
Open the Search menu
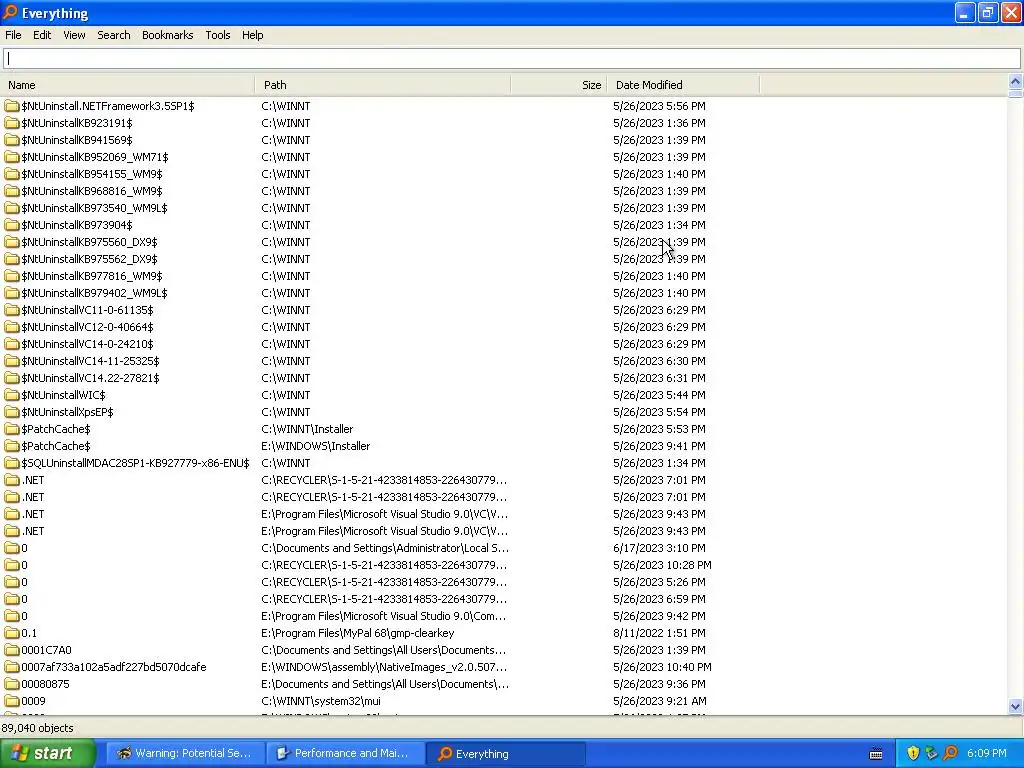[x=114, y=35]
